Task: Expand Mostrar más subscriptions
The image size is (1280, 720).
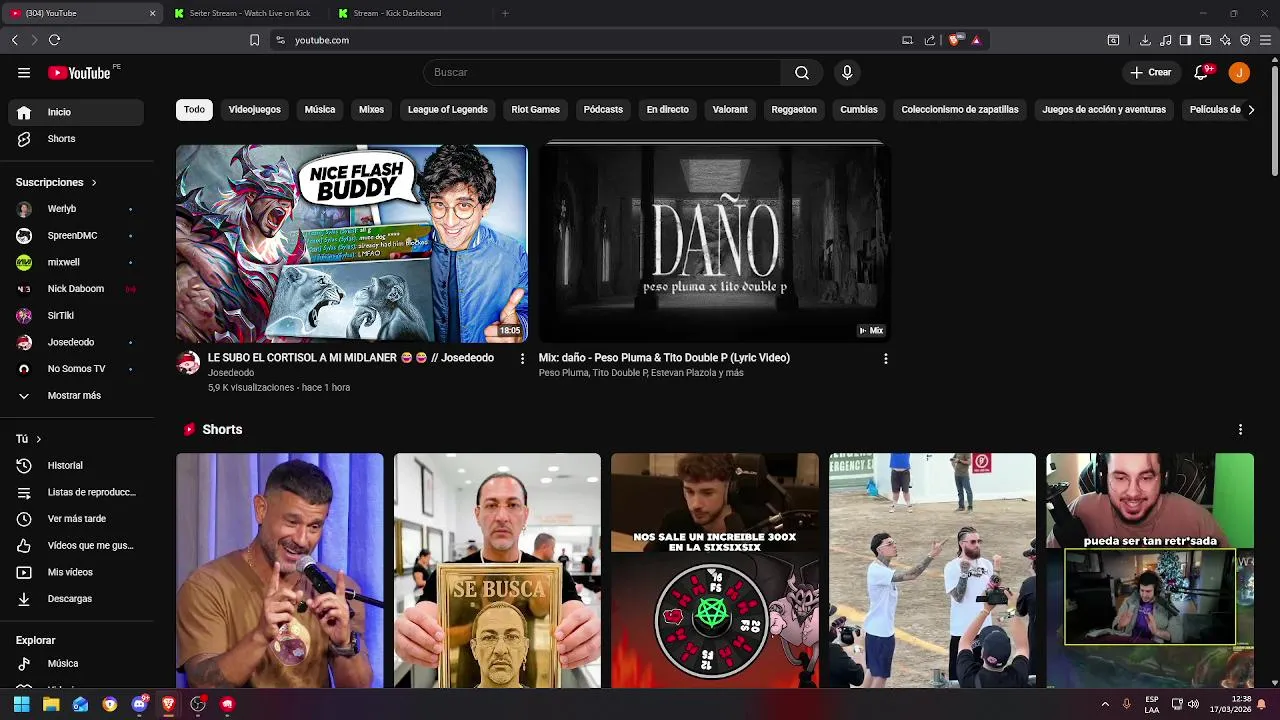Action: [x=76, y=395]
